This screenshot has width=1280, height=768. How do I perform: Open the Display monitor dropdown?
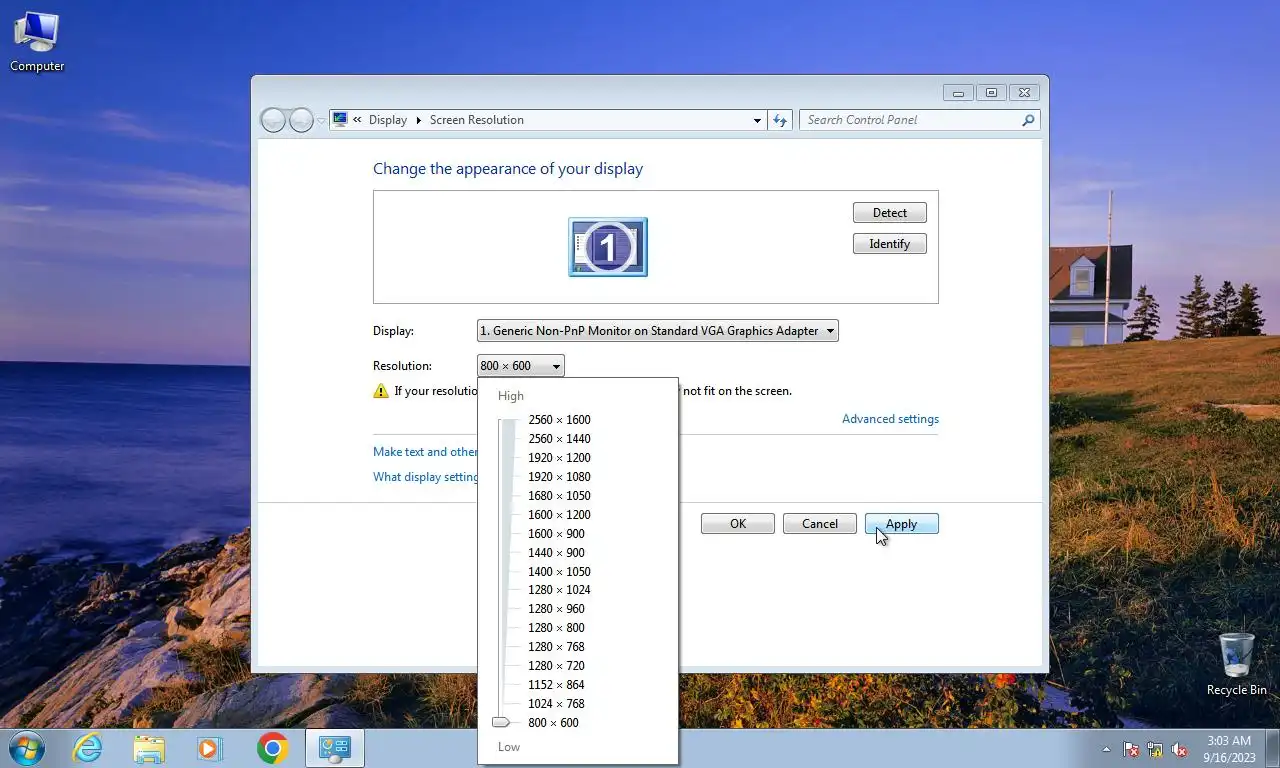657,331
